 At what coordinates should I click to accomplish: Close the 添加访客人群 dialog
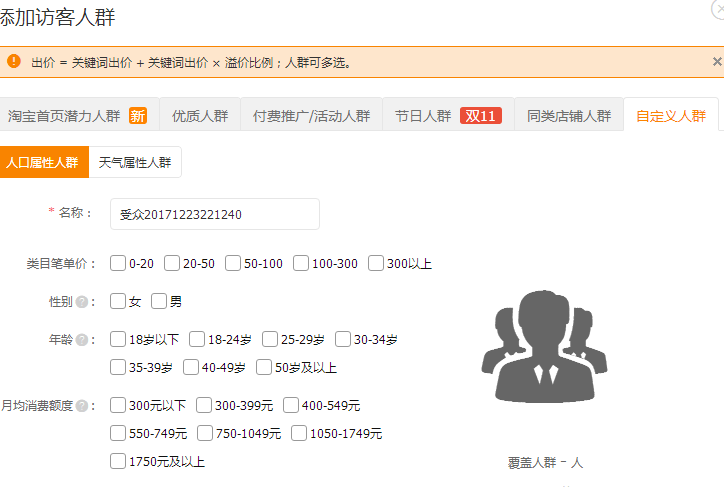pyautogui.click(x=716, y=8)
